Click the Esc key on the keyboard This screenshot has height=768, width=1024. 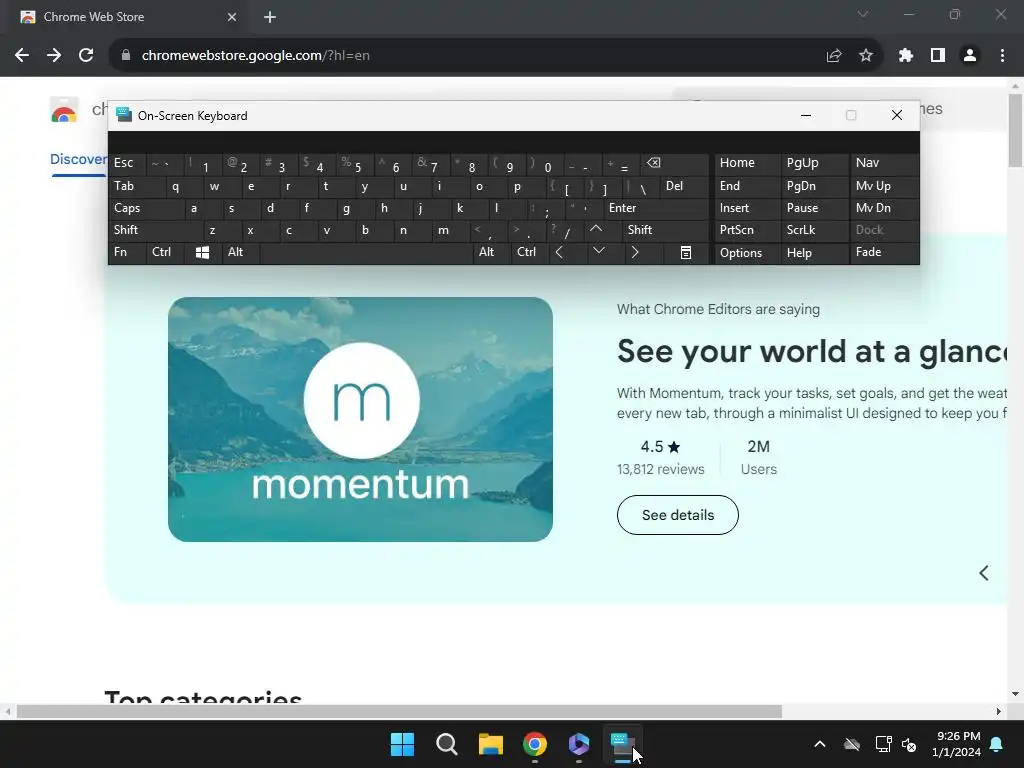coord(127,163)
